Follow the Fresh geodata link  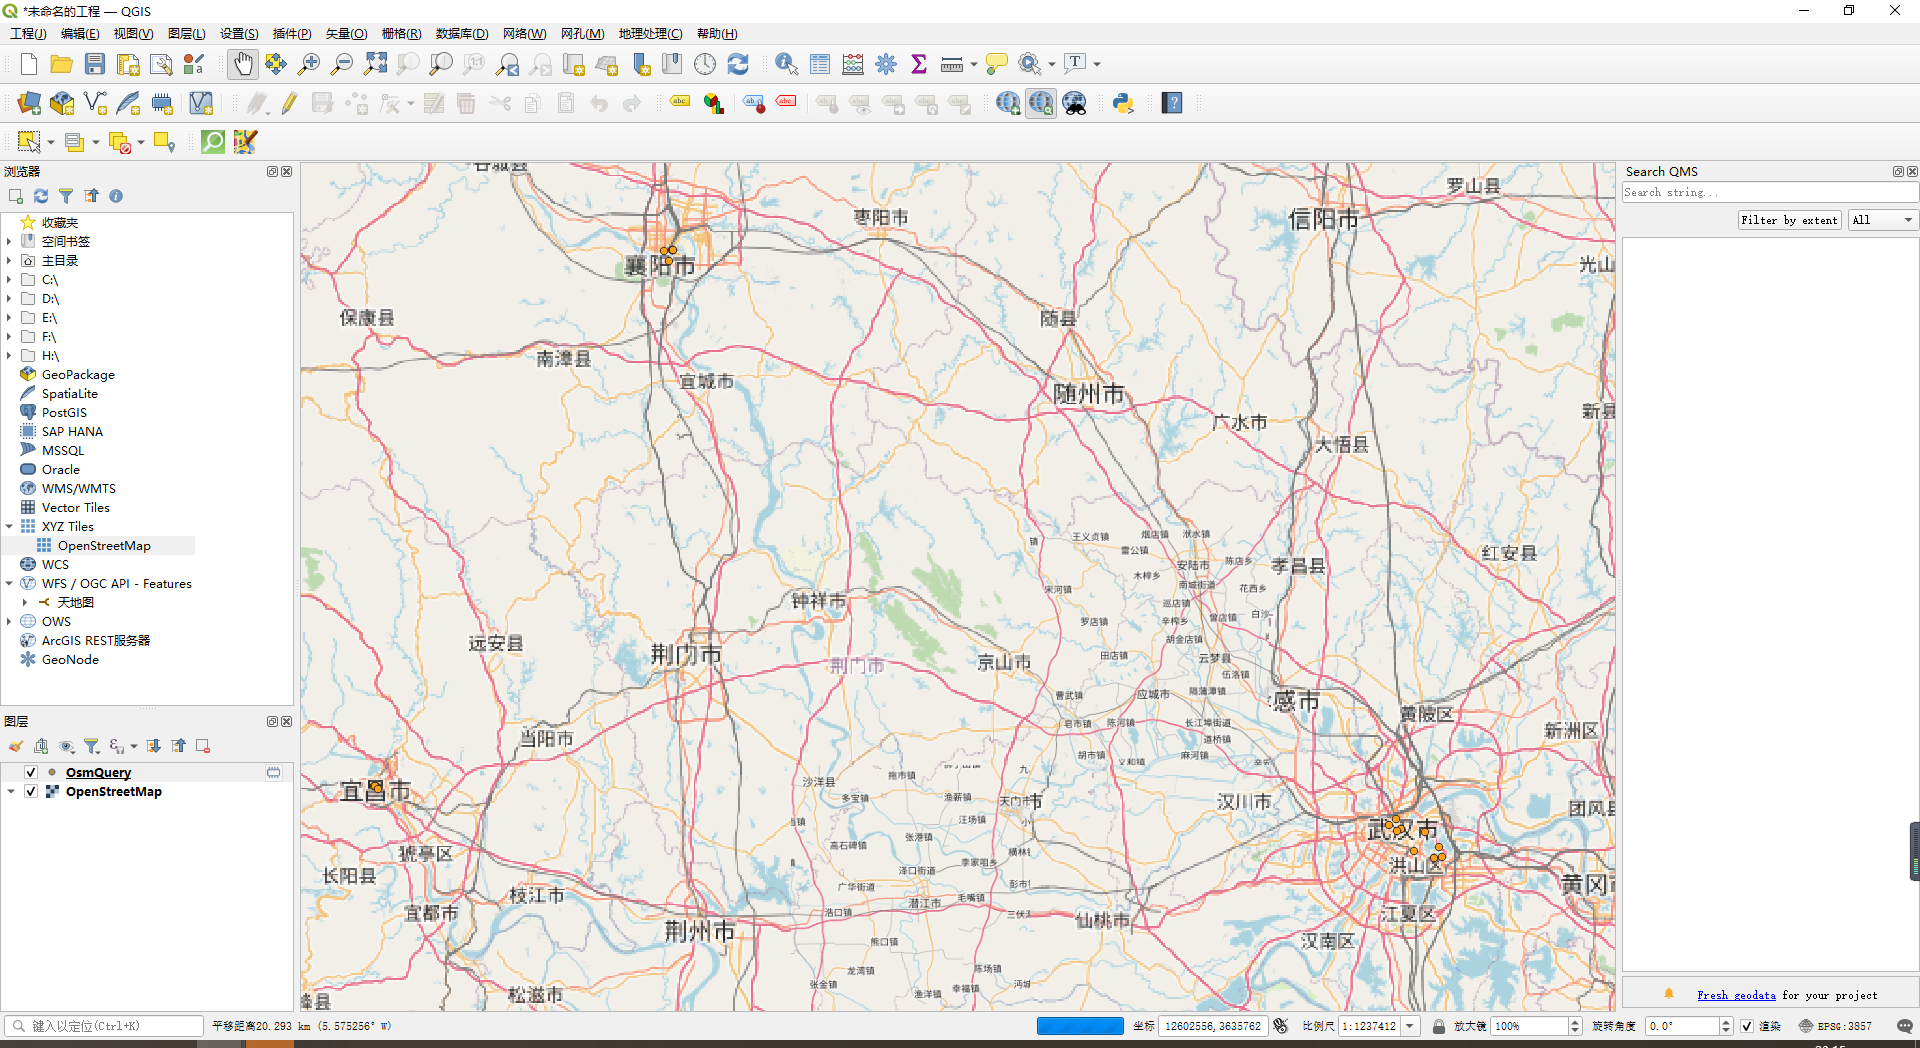1736,995
